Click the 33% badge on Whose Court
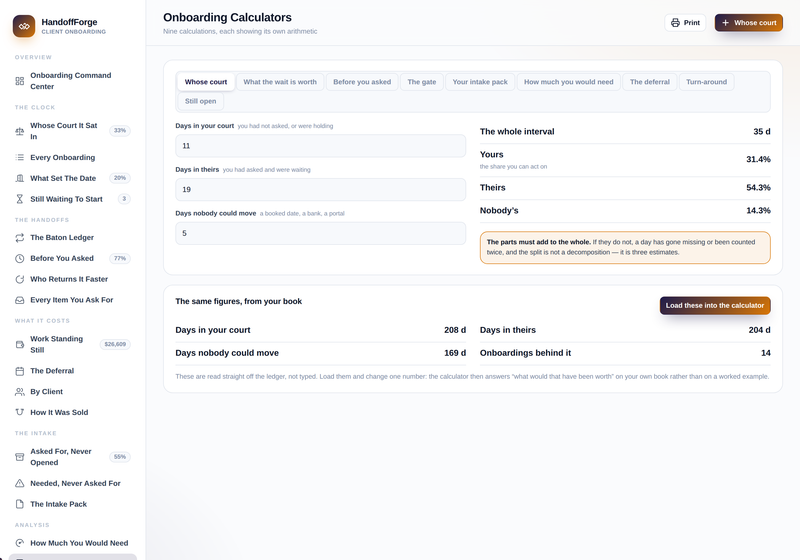The image size is (800, 560). 120,131
